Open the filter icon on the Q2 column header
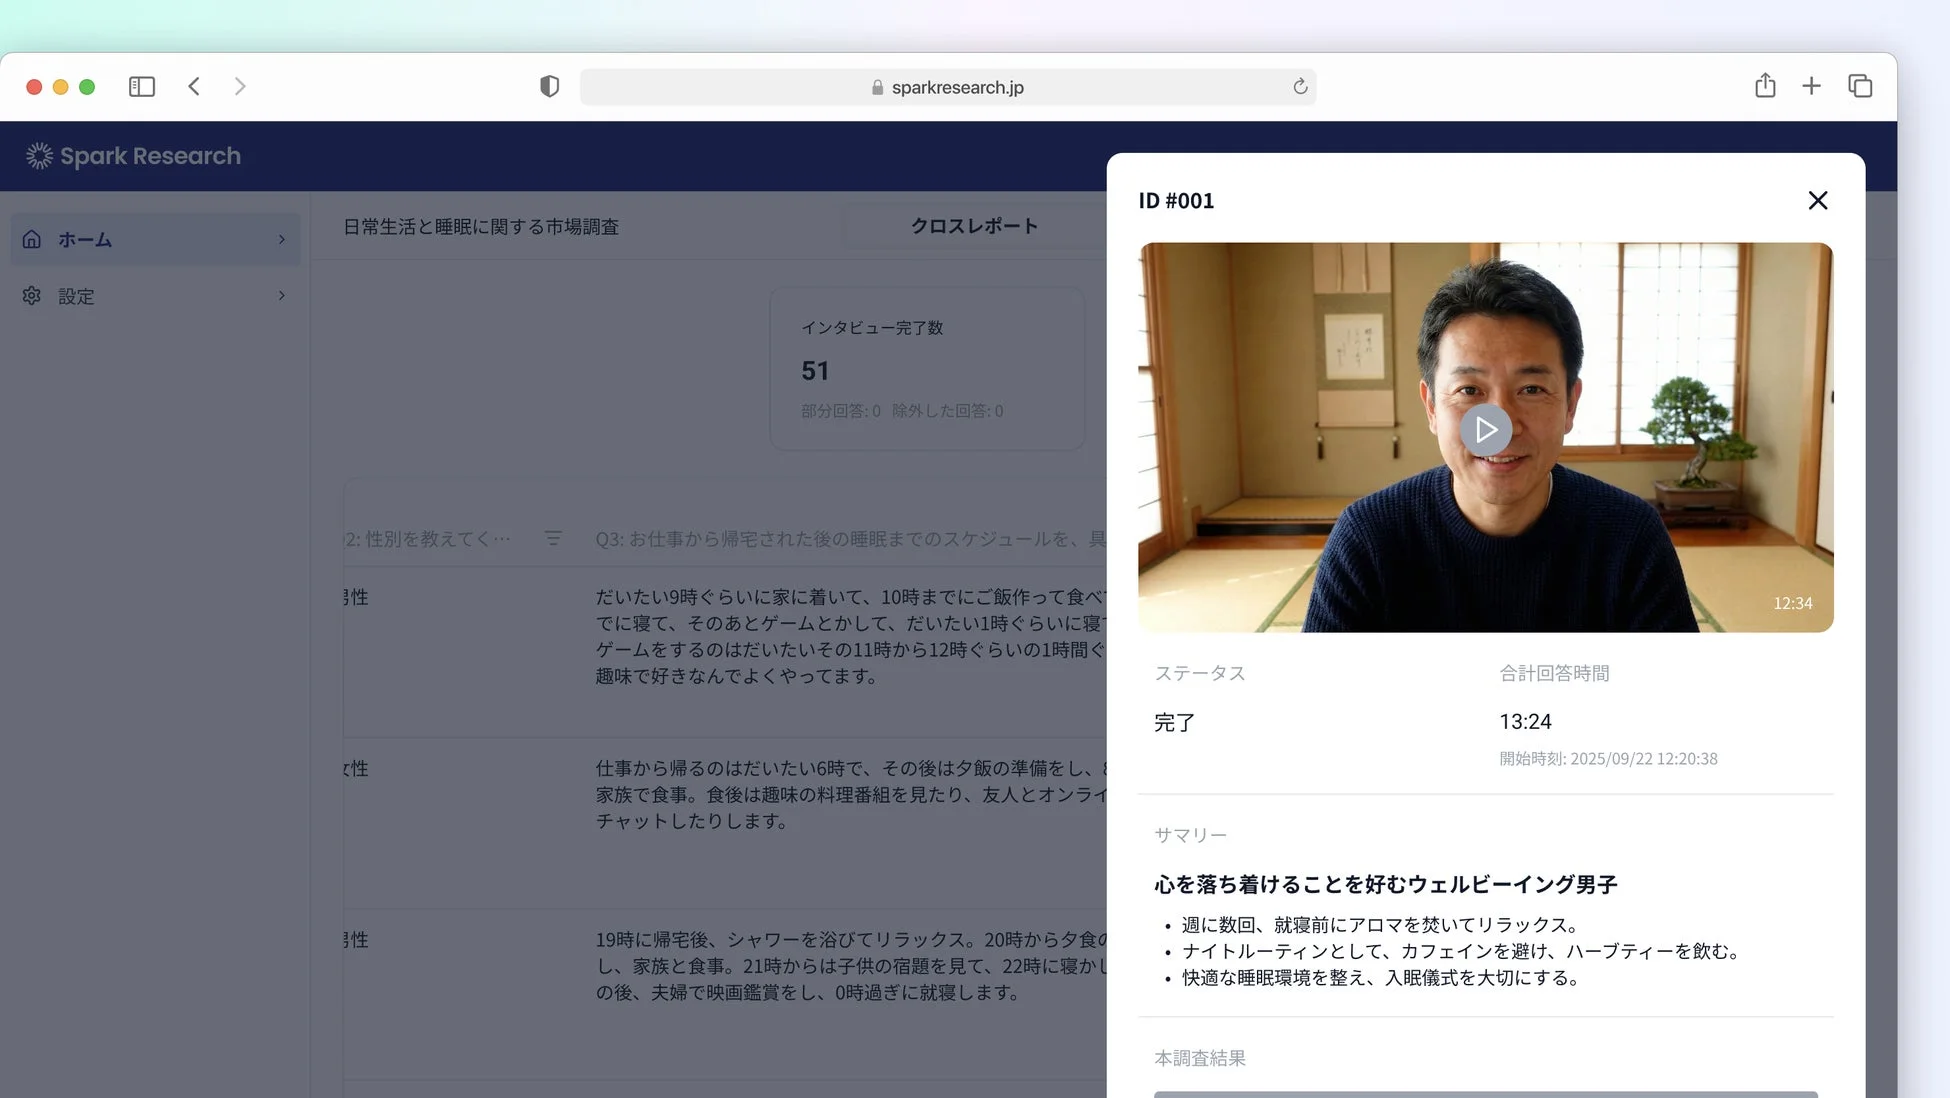 pyautogui.click(x=553, y=538)
